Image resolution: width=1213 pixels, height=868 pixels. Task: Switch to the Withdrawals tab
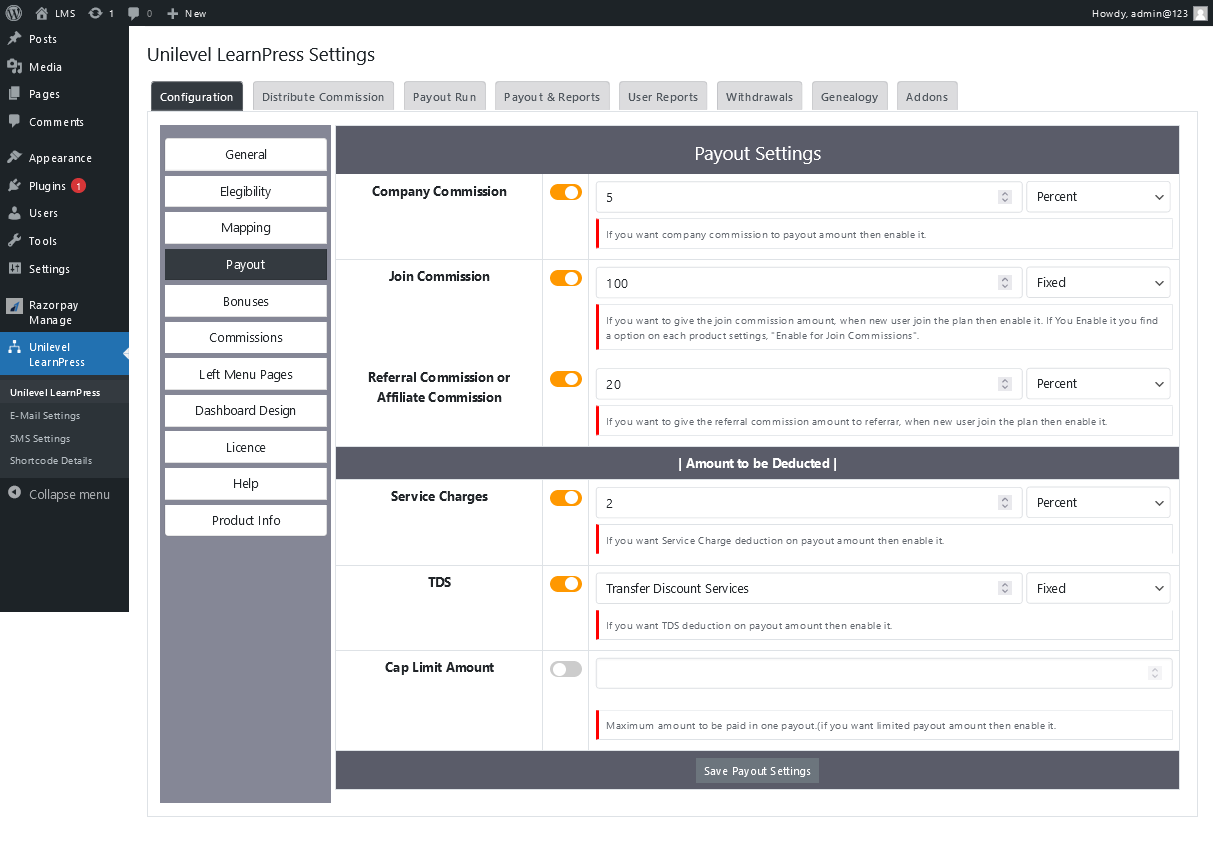point(759,96)
